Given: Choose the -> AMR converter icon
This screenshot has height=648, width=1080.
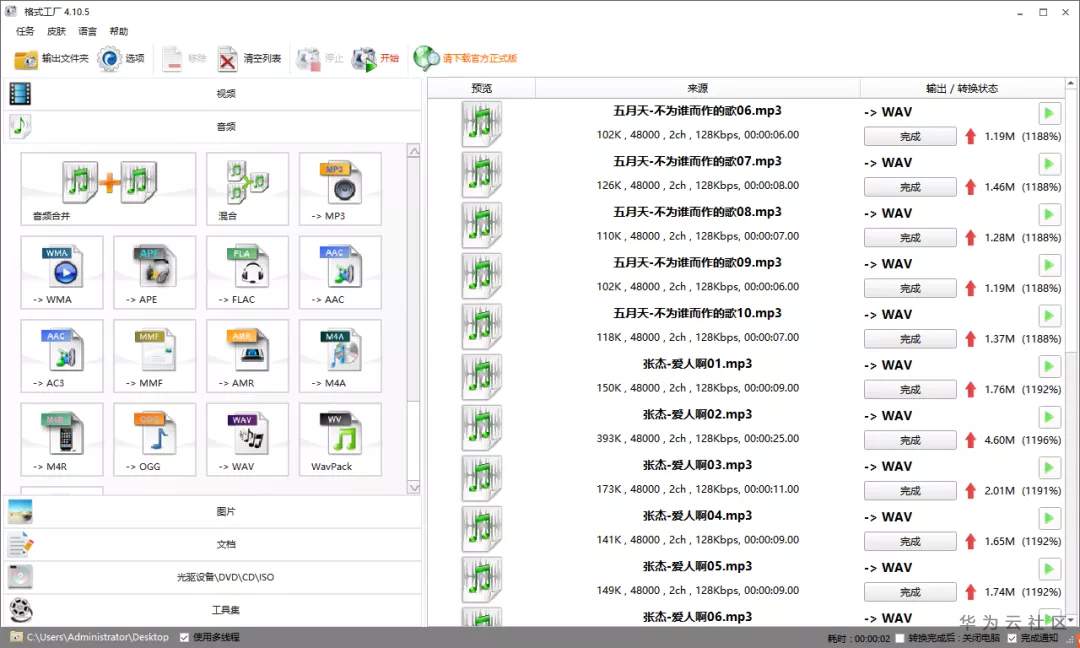Looking at the screenshot, I should click(247, 356).
